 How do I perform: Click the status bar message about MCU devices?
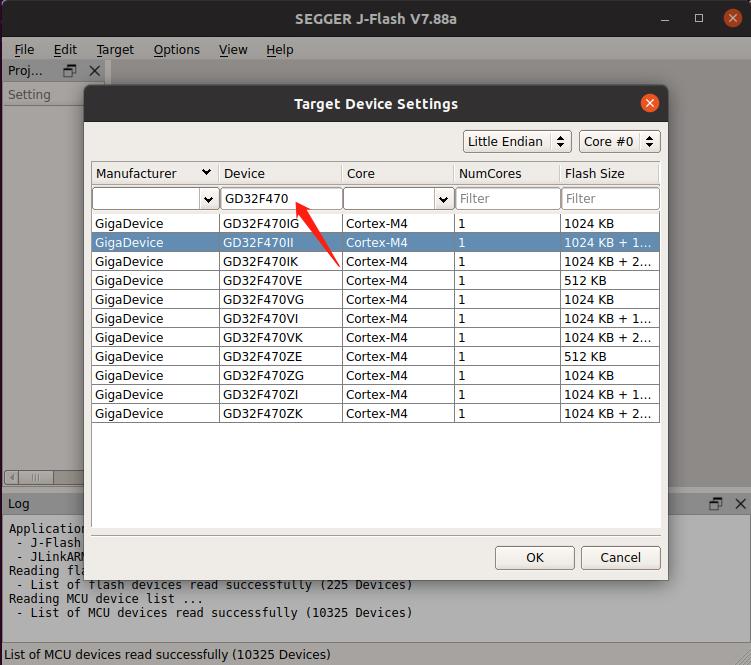[167, 654]
